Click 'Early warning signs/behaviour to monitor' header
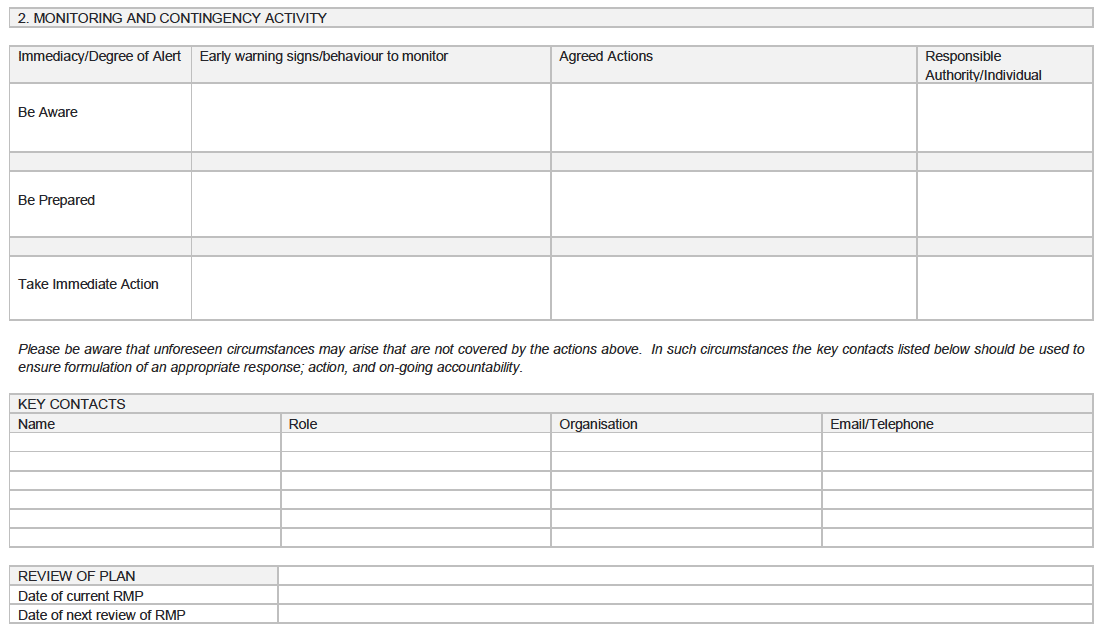Image resolution: width=1101 pixels, height=629 pixels. point(324,56)
